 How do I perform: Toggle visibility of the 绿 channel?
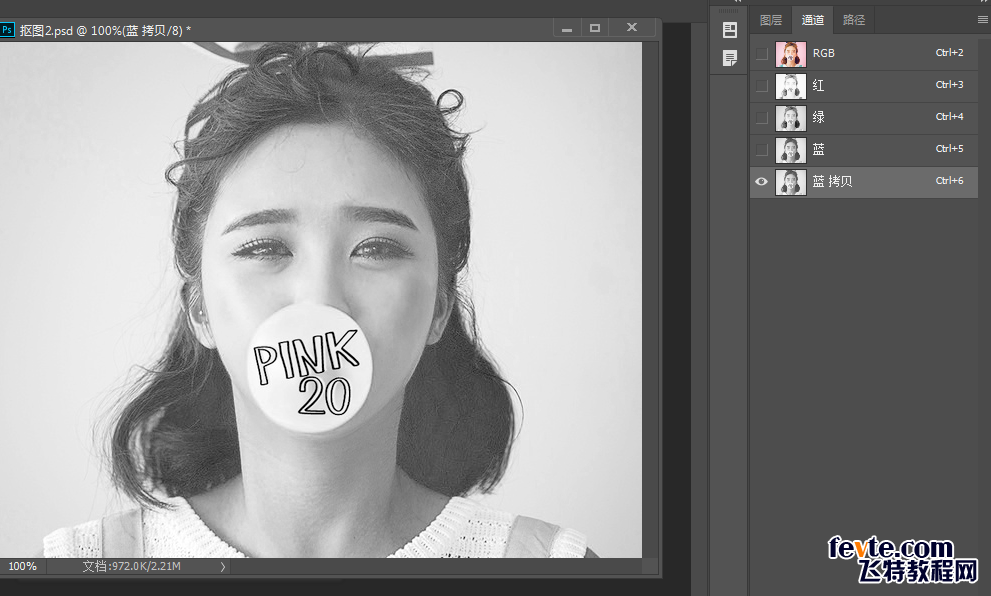762,118
